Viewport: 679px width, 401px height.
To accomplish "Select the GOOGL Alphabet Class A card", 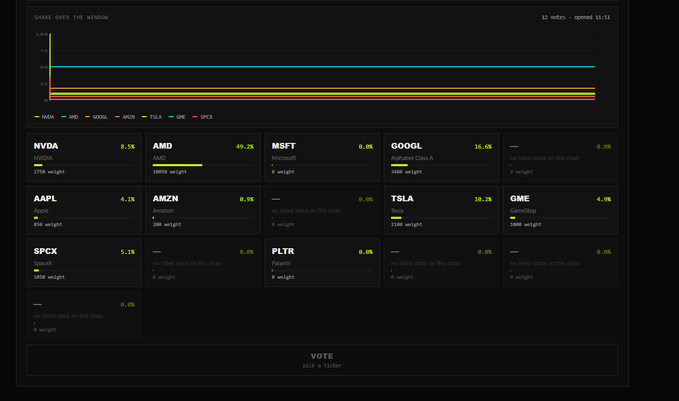I will pos(441,158).
